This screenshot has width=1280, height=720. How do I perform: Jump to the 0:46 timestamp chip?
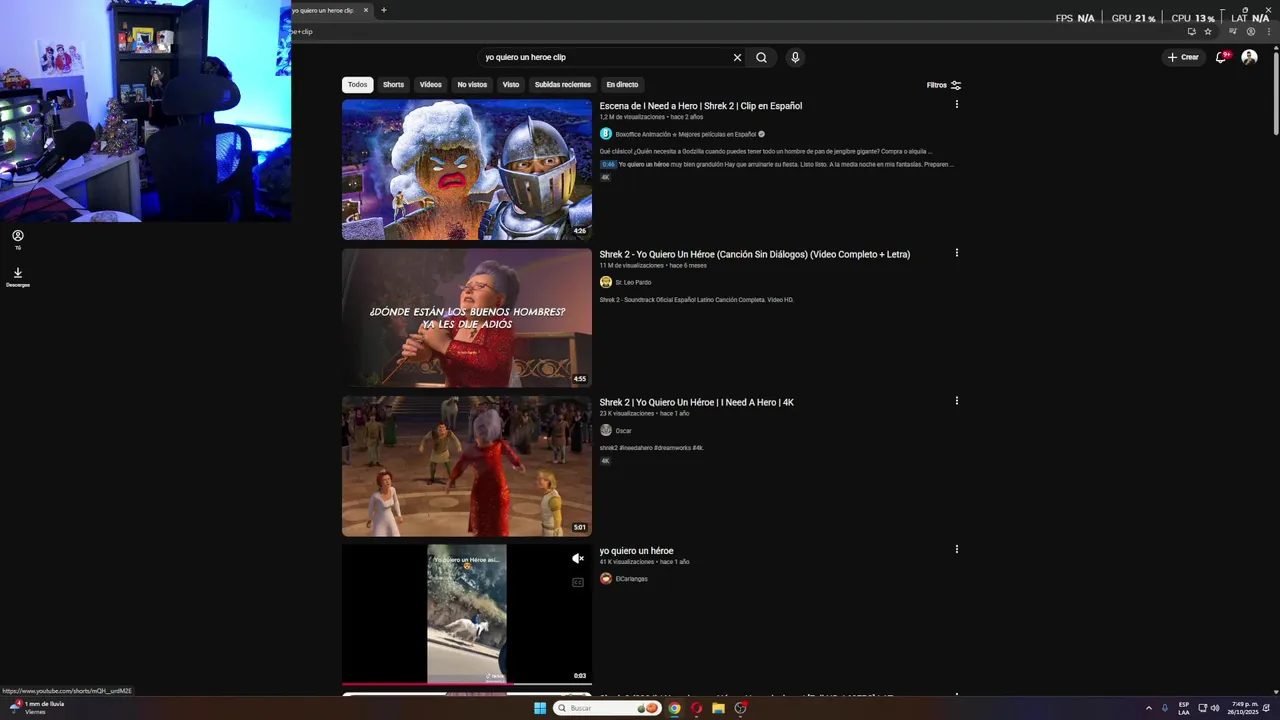(608, 164)
